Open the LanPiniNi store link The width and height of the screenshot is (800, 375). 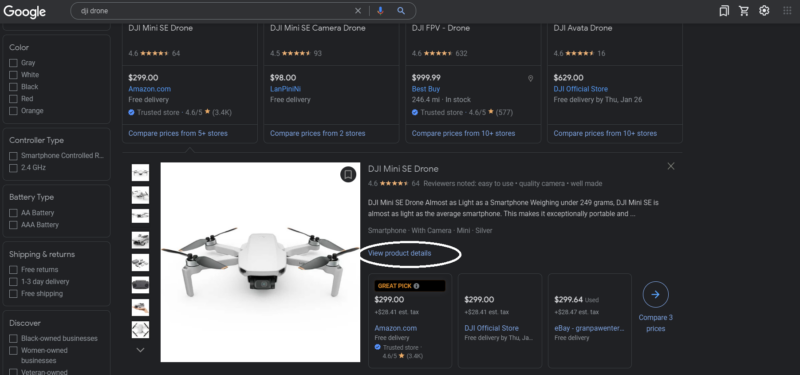pos(285,89)
